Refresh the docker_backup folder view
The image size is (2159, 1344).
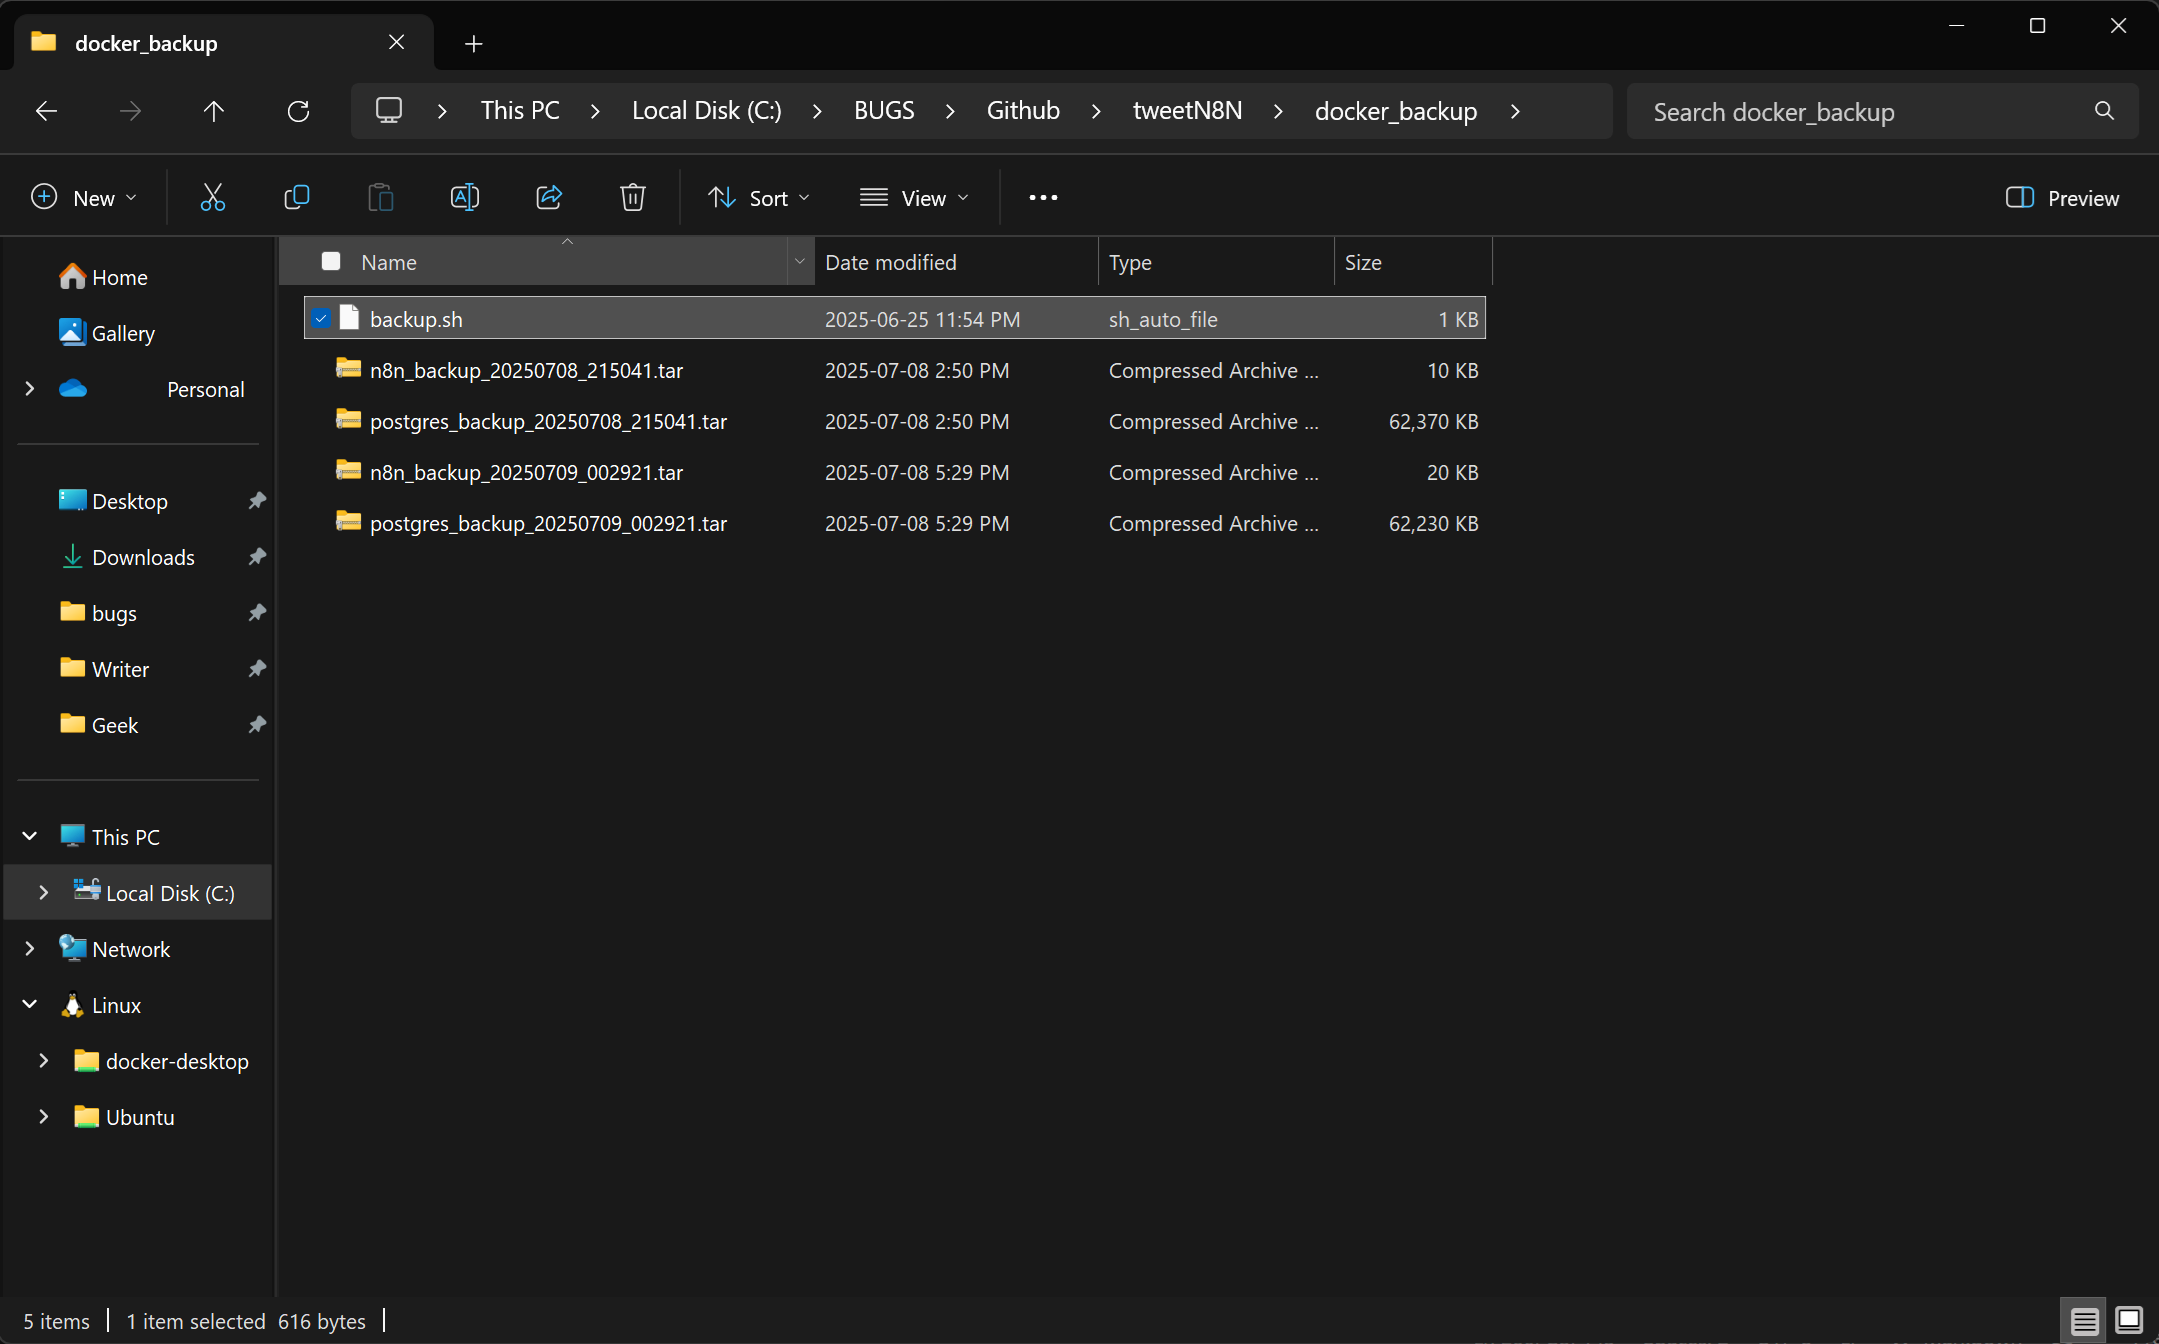click(x=298, y=111)
